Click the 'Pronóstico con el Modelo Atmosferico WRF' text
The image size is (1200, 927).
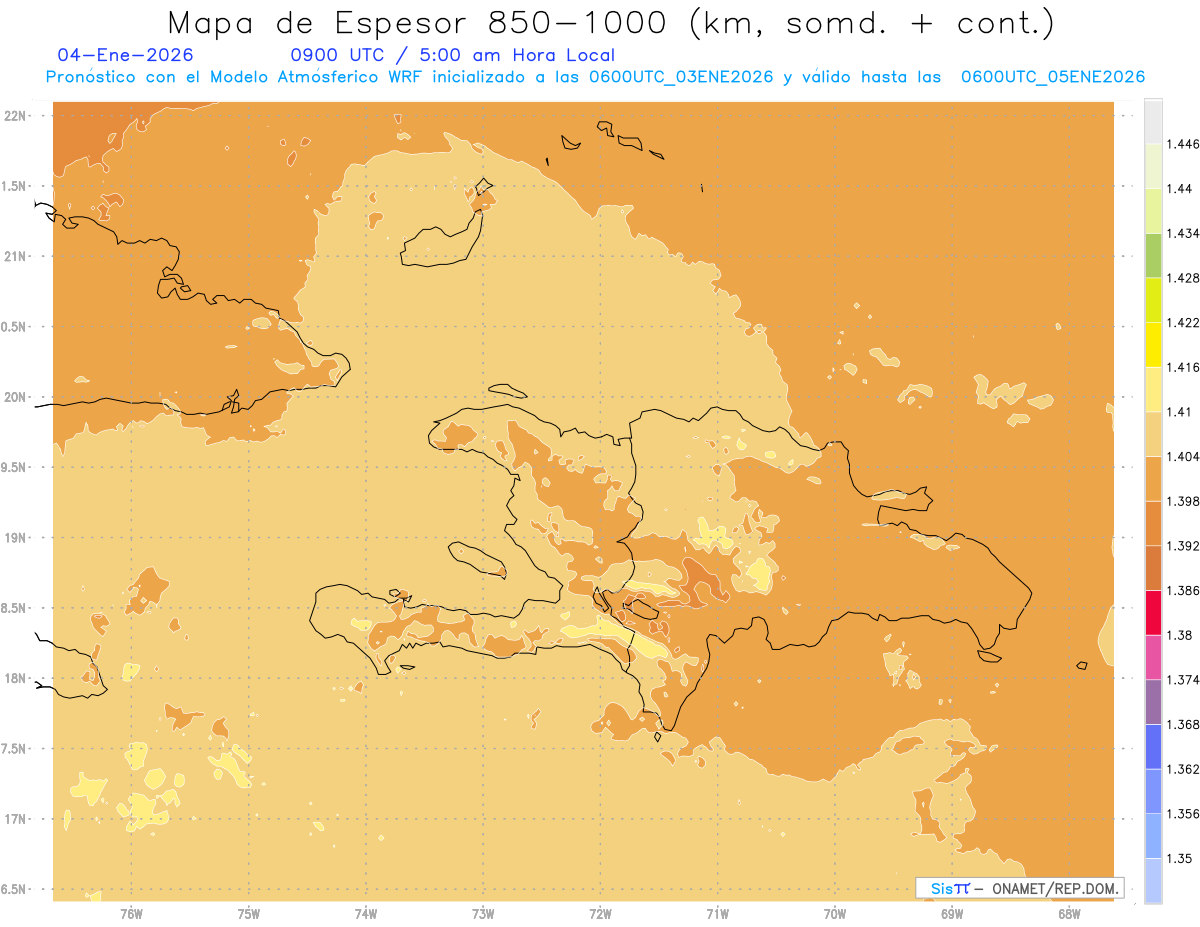click(235, 77)
